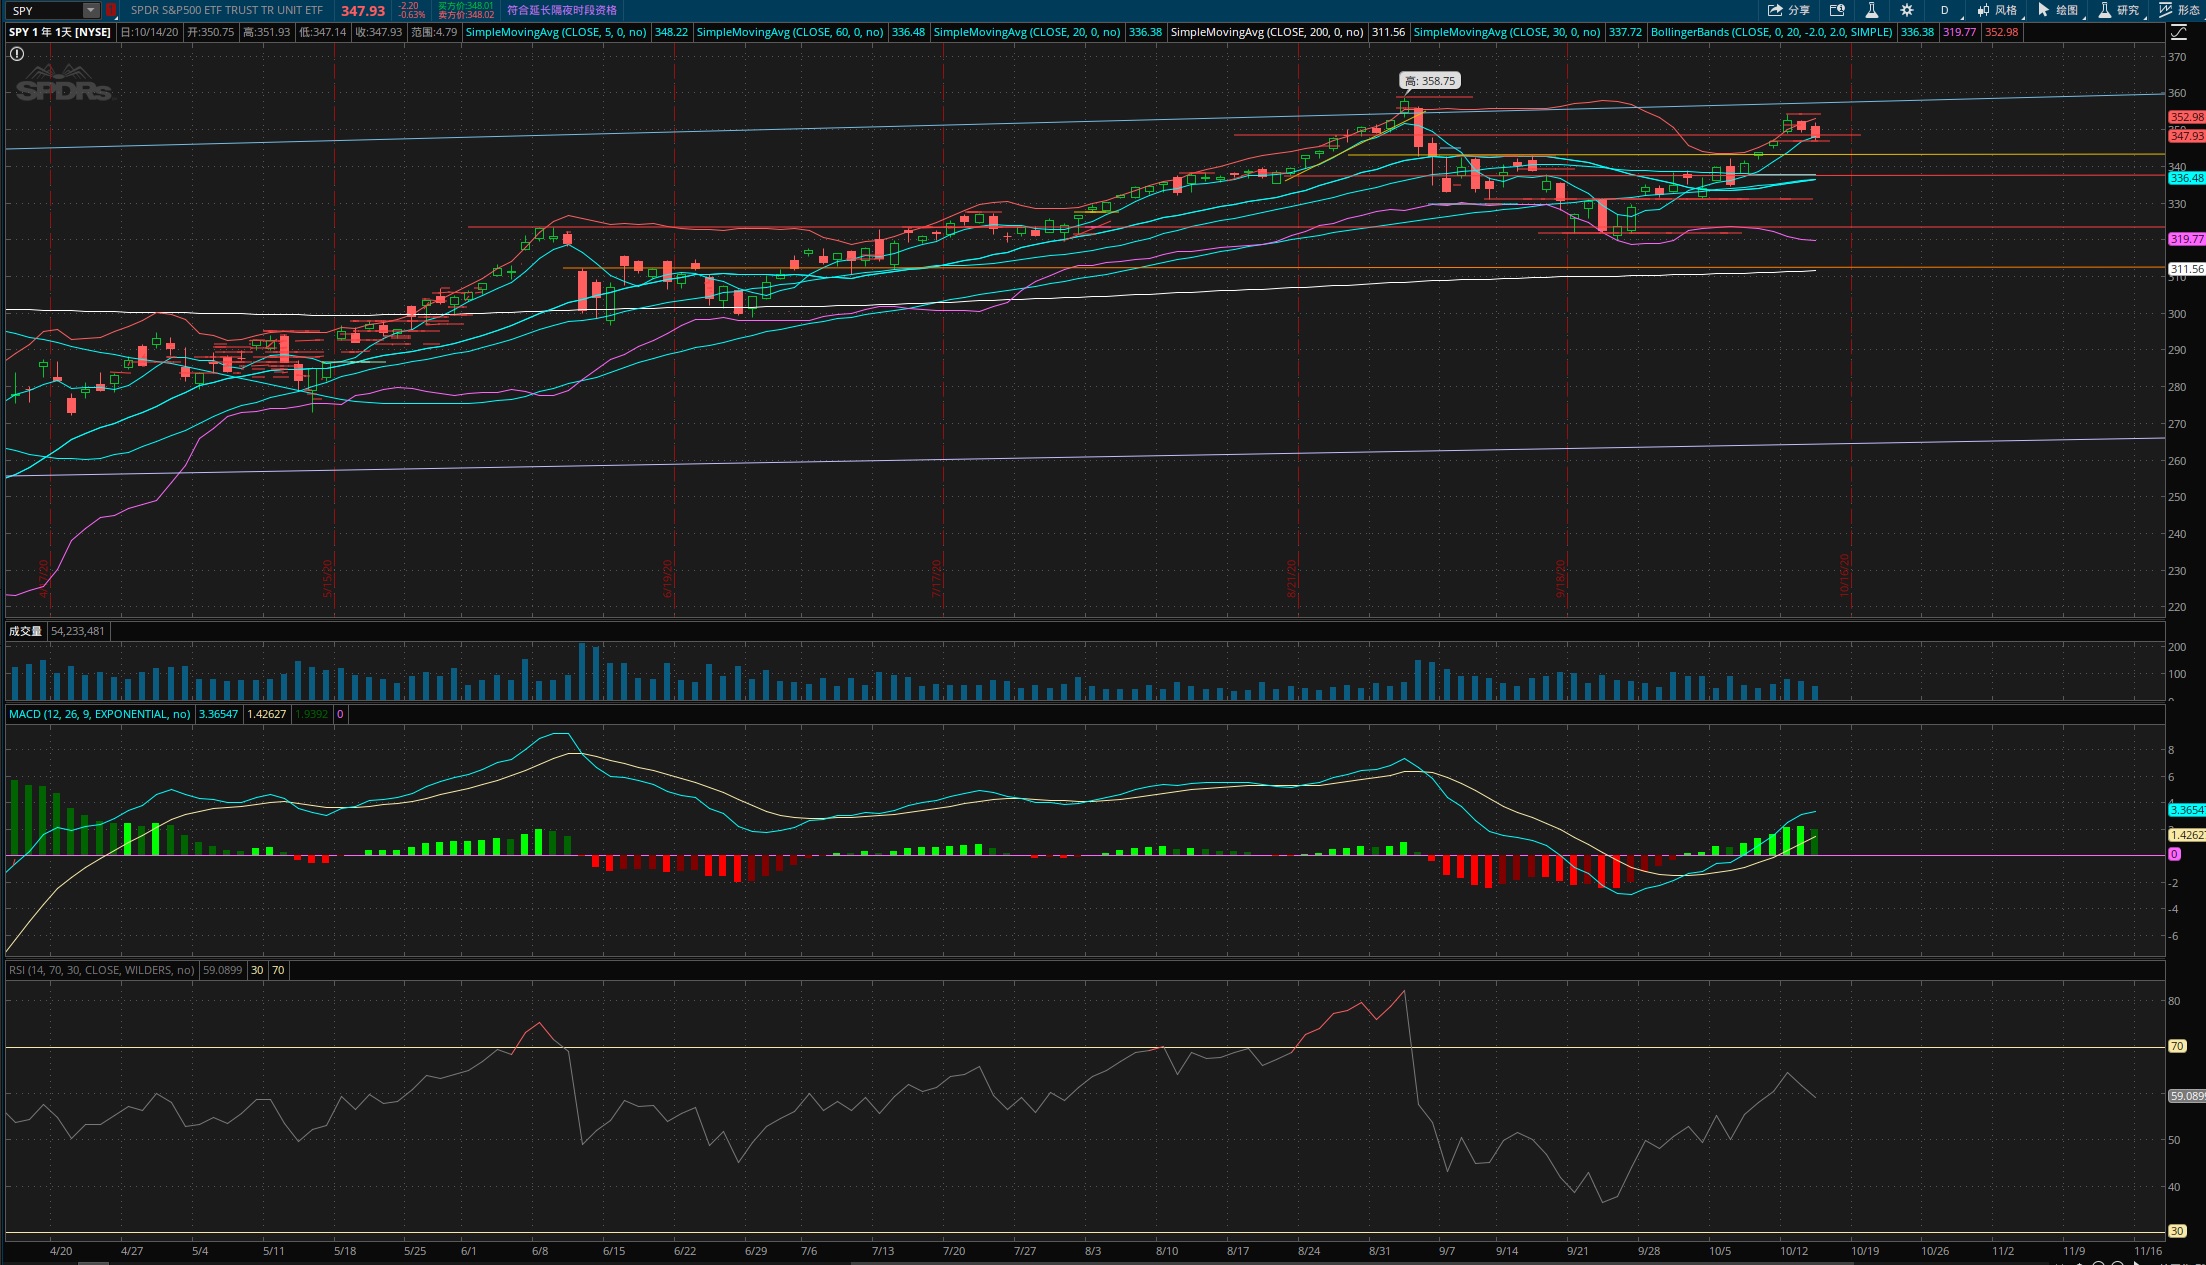Click the RSI overbought 70 axis bubble
This screenshot has width=2206, height=1265.
2177,1046
